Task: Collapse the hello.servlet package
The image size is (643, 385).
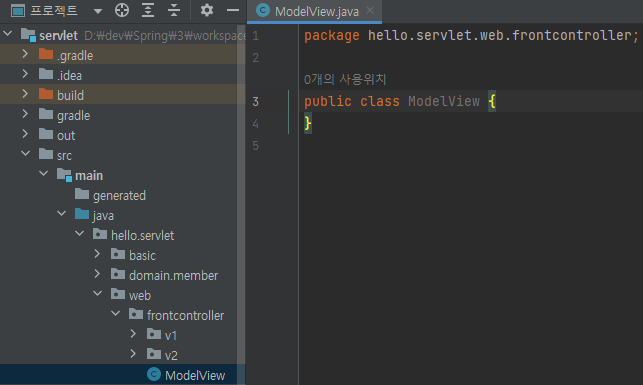Action: [x=80, y=234]
